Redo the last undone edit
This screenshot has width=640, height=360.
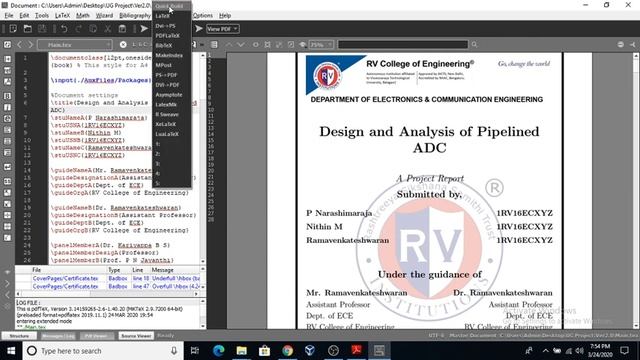click(78, 29)
